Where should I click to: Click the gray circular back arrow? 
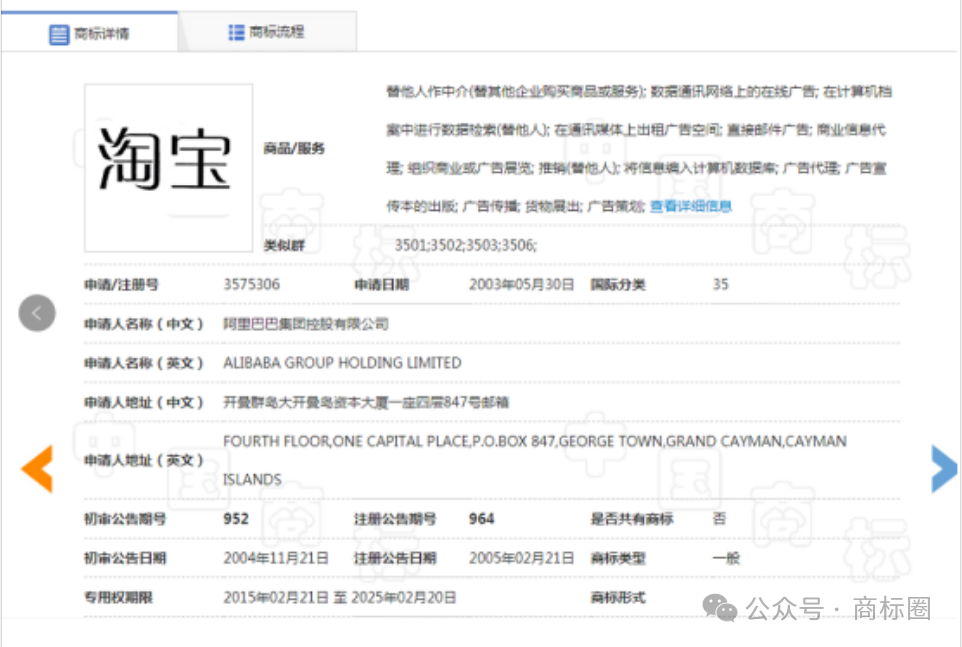click(37, 313)
